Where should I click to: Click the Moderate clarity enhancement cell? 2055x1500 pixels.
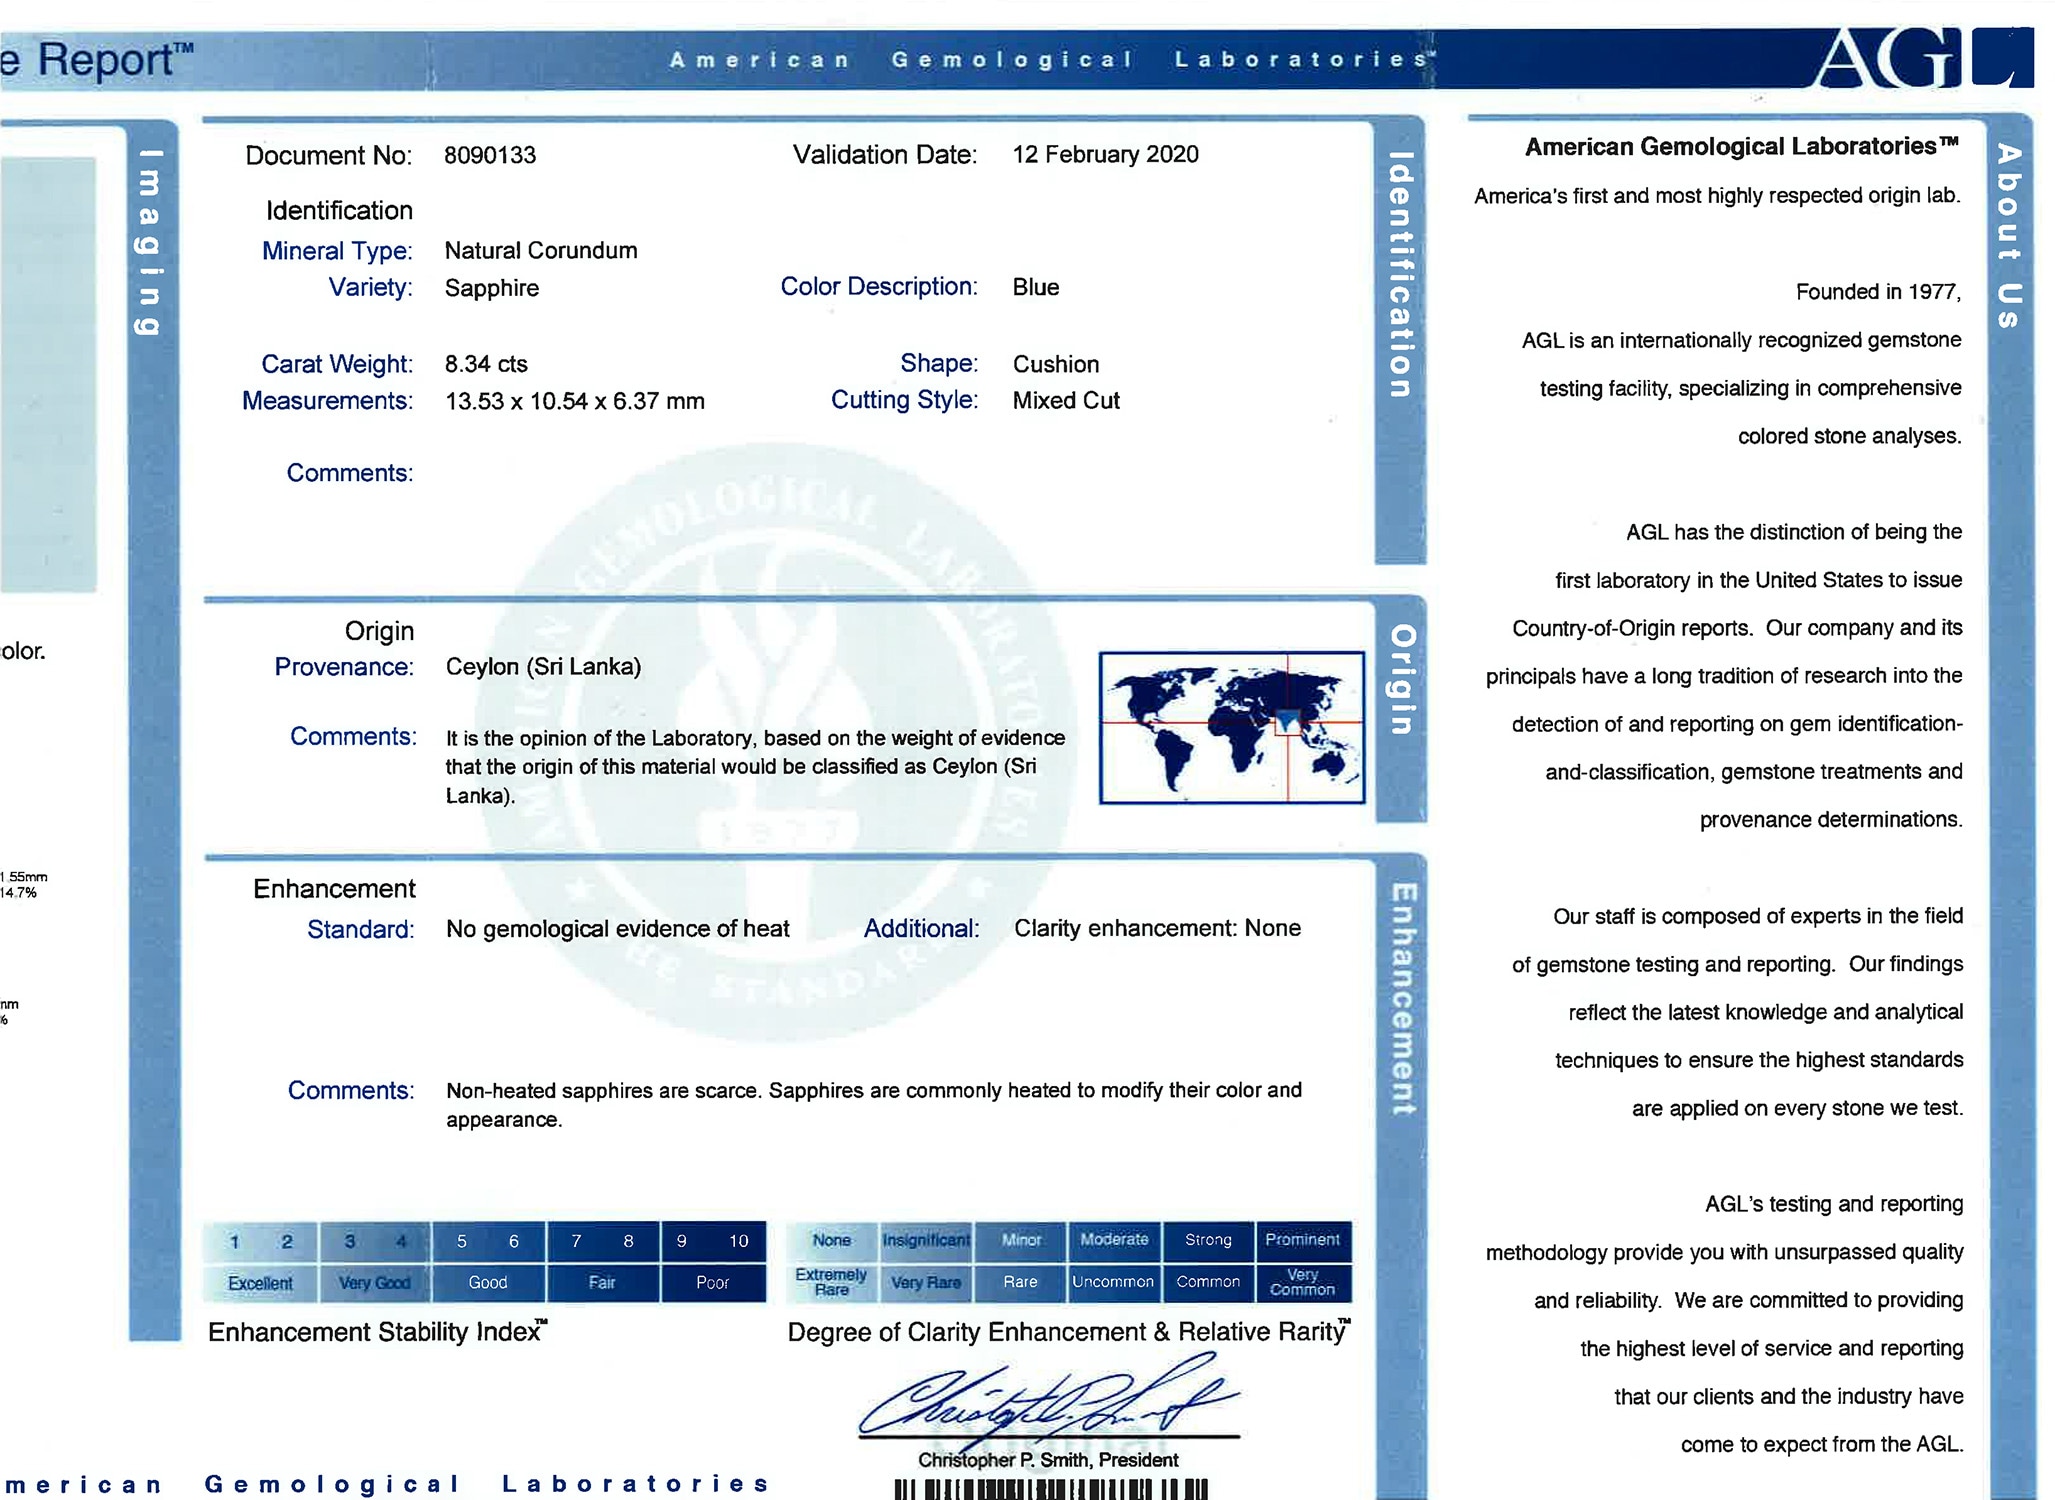pos(1114,1240)
